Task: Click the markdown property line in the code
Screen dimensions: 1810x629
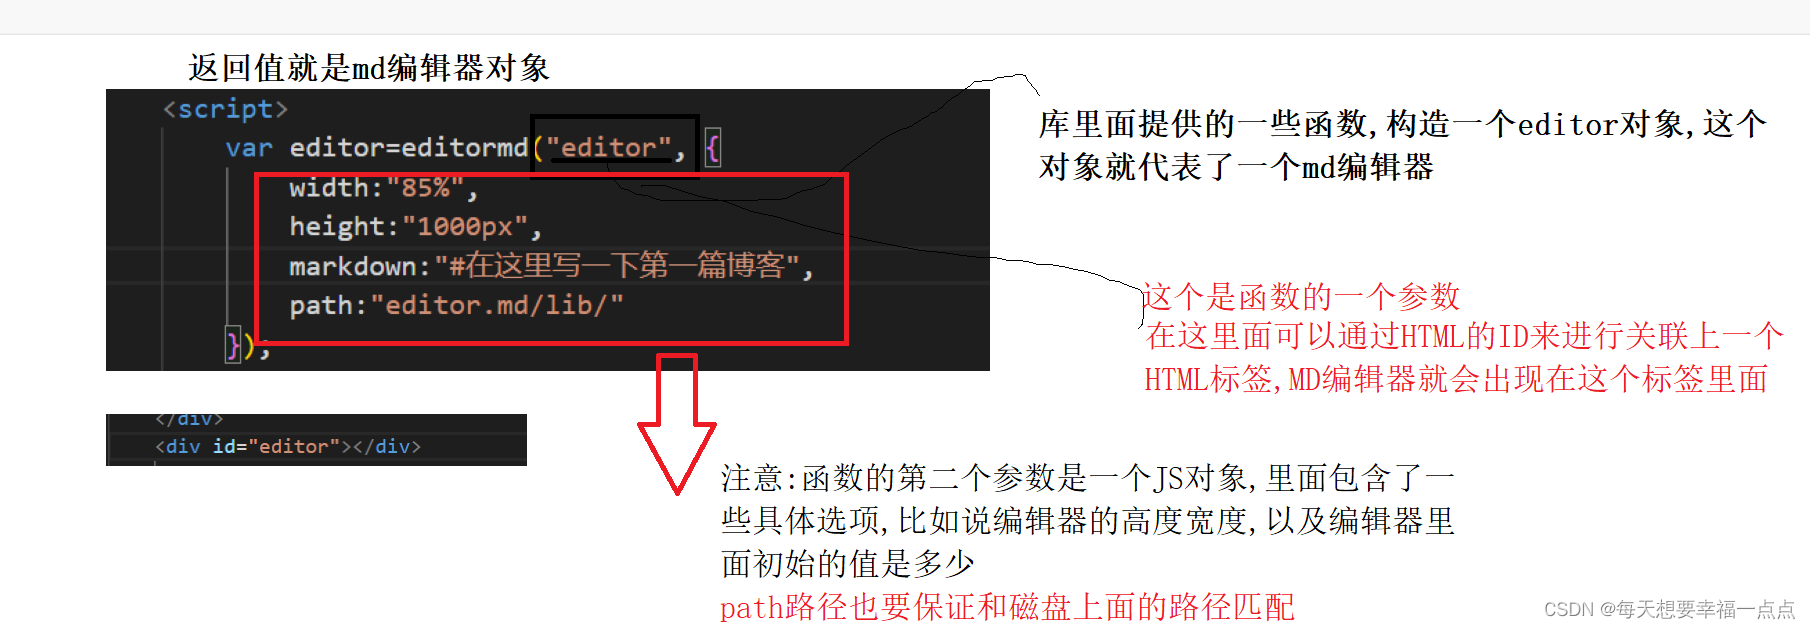Action: (x=551, y=266)
